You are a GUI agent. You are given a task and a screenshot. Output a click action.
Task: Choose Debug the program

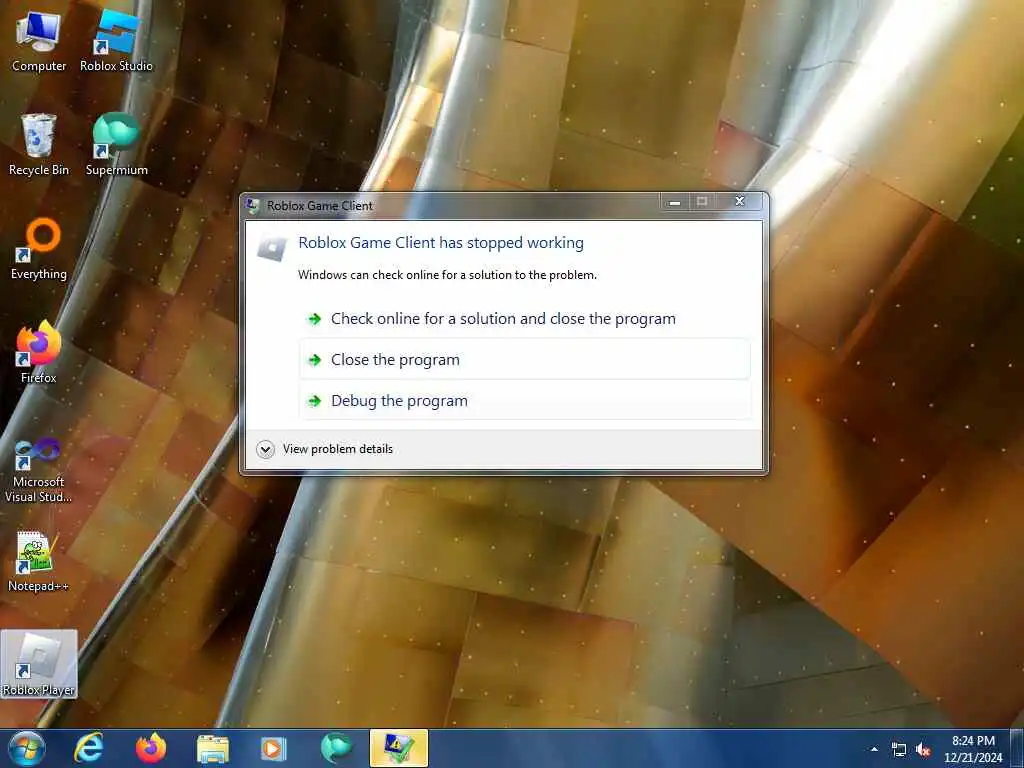[x=524, y=400]
